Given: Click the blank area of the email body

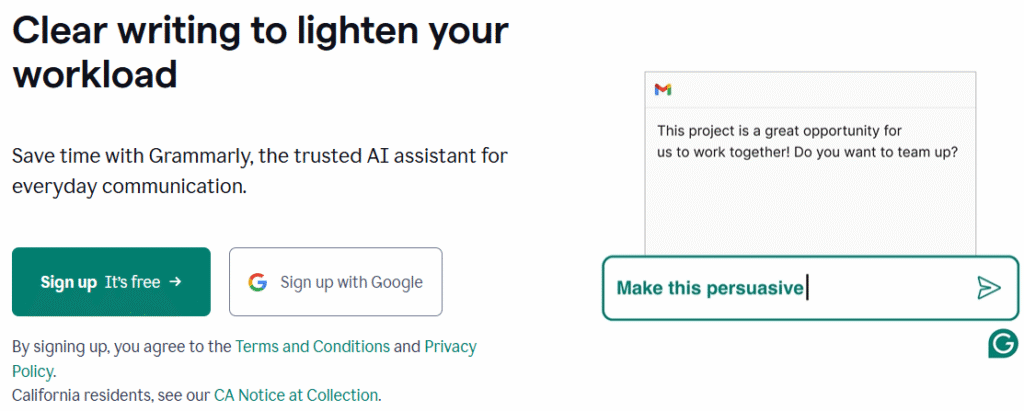Looking at the screenshot, I should tap(810, 209).
